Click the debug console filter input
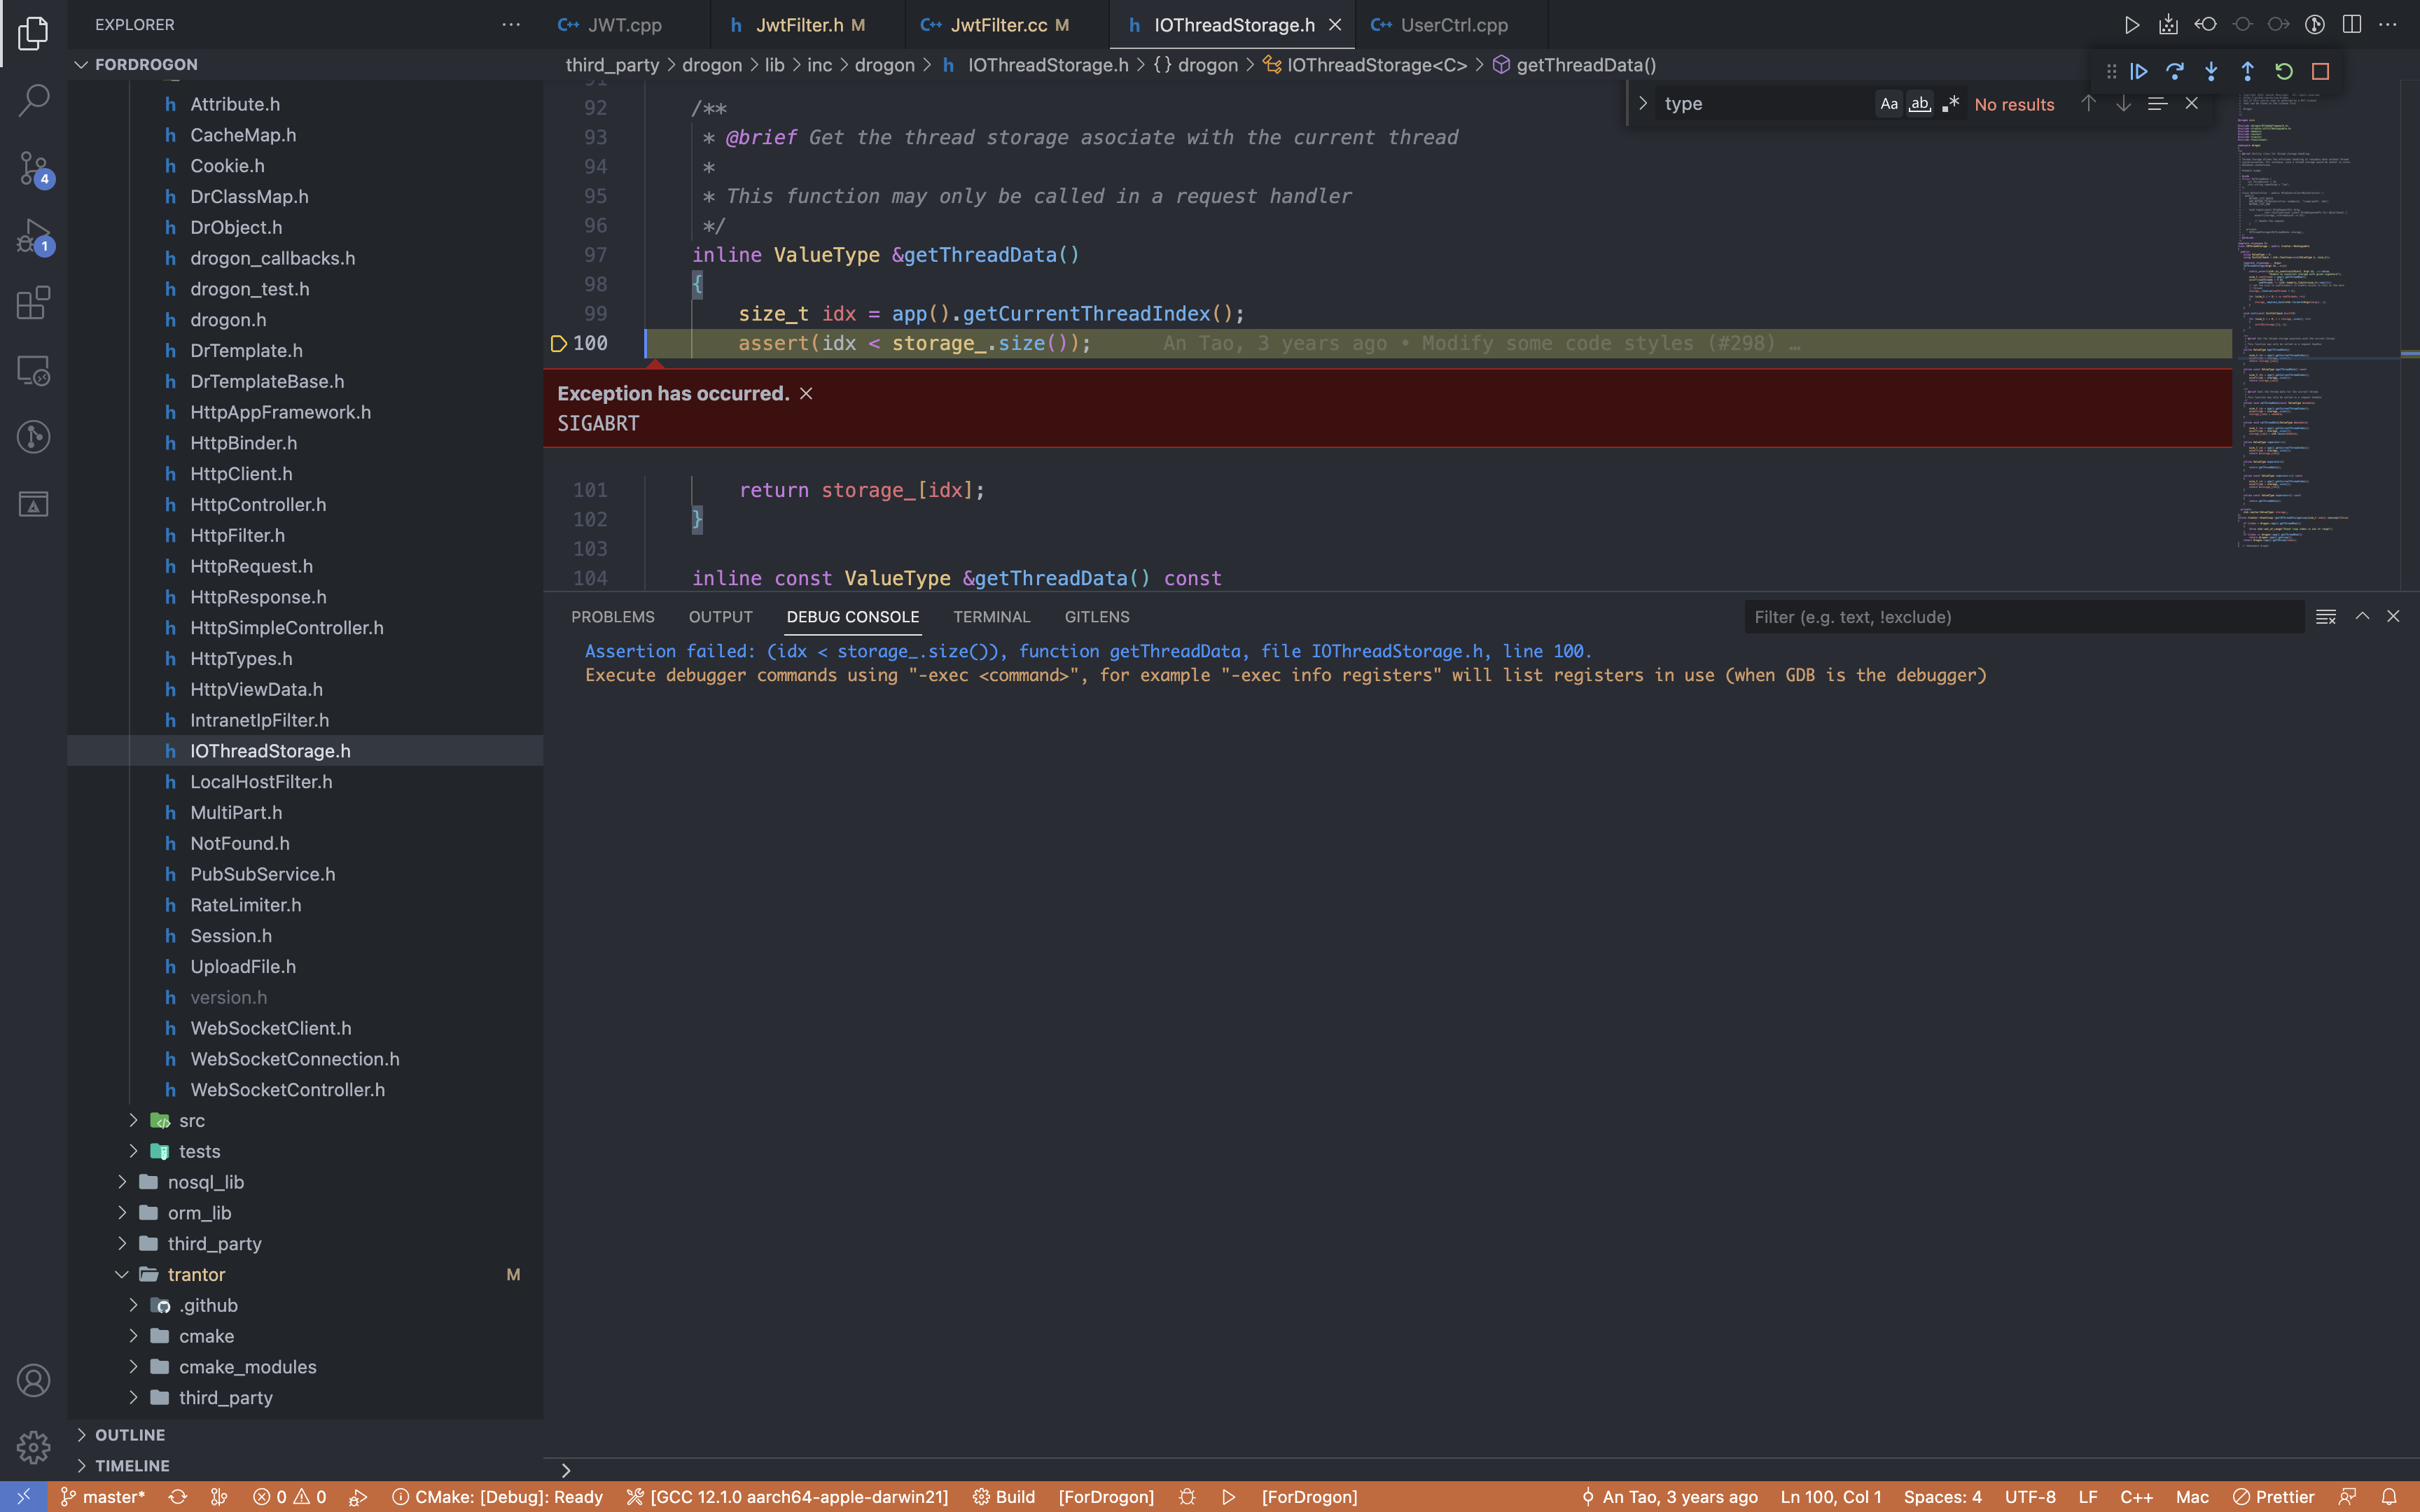2420x1512 pixels. click(x=2024, y=617)
